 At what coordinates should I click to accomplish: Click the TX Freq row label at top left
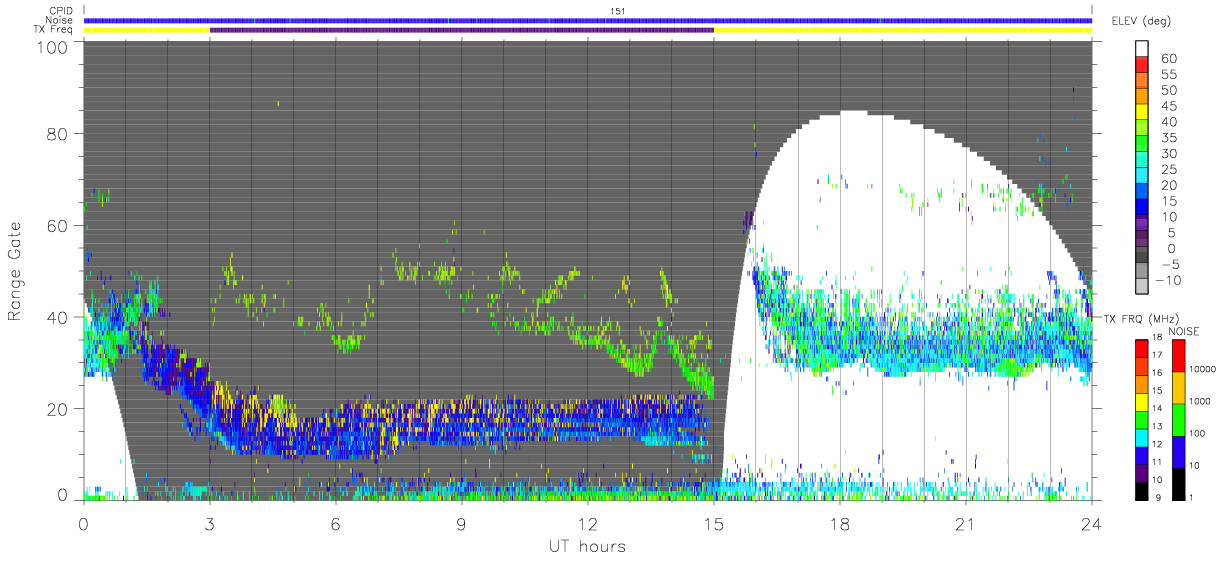(54, 29)
